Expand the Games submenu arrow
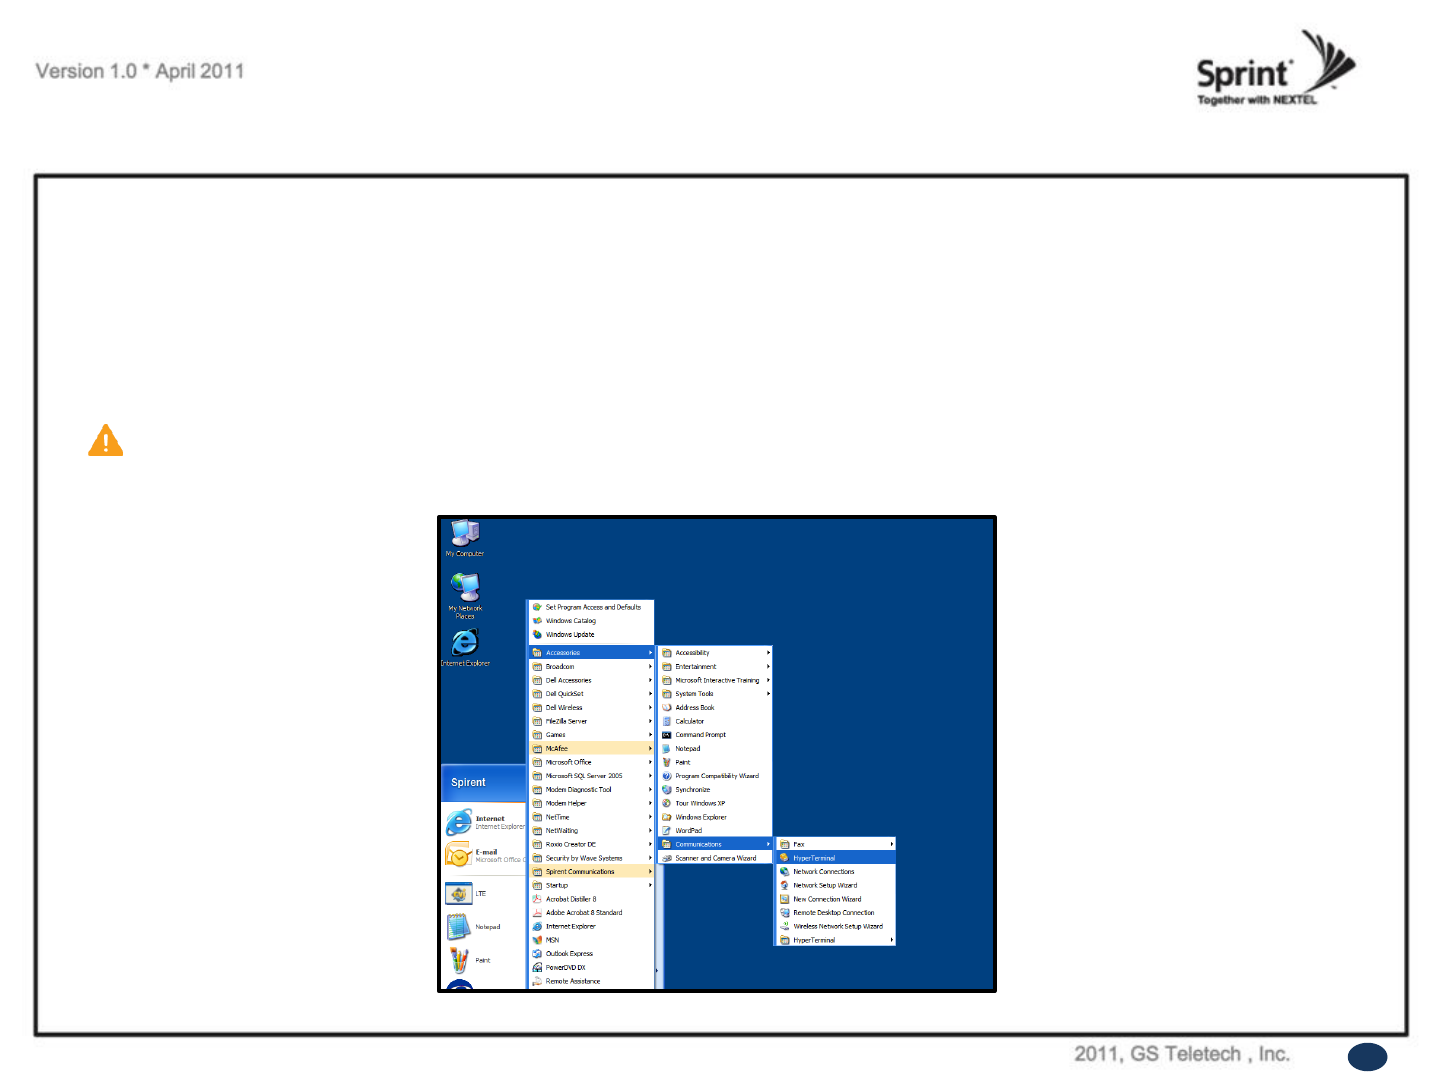The width and height of the screenshot is (1440, 1080). (650, 735)
